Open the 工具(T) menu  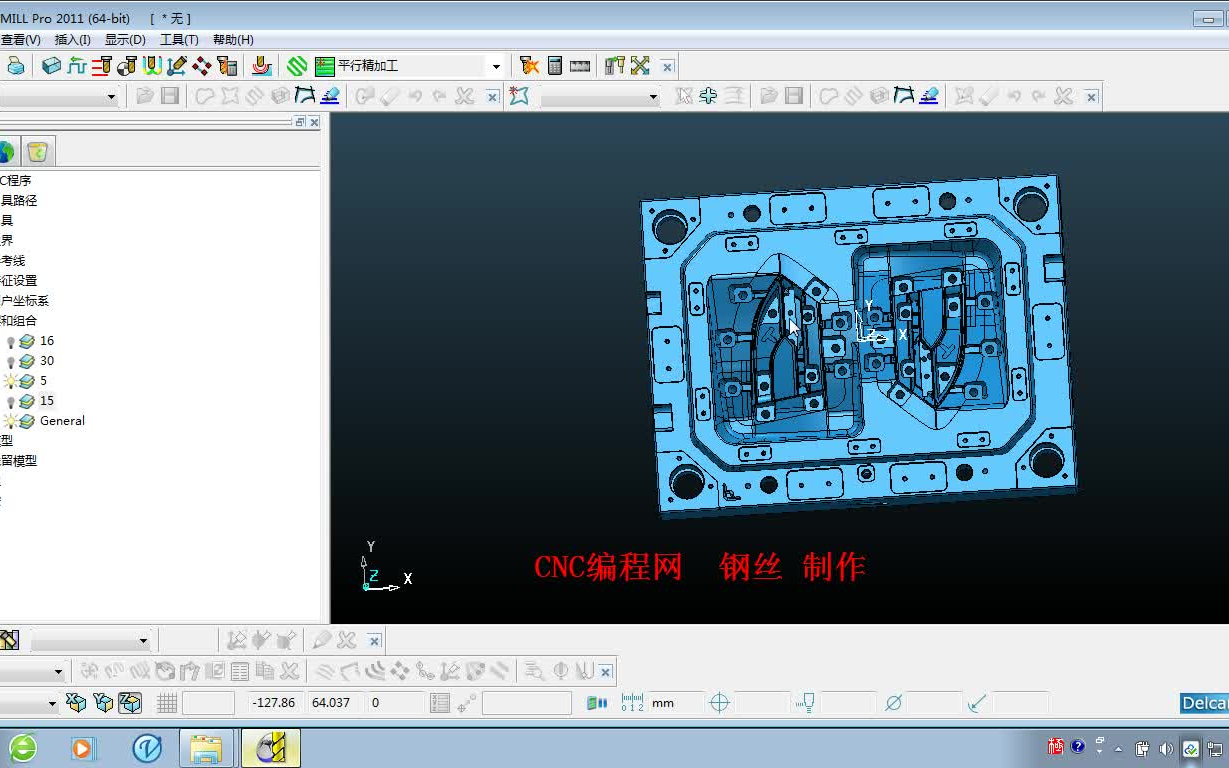tap(179, 40)
